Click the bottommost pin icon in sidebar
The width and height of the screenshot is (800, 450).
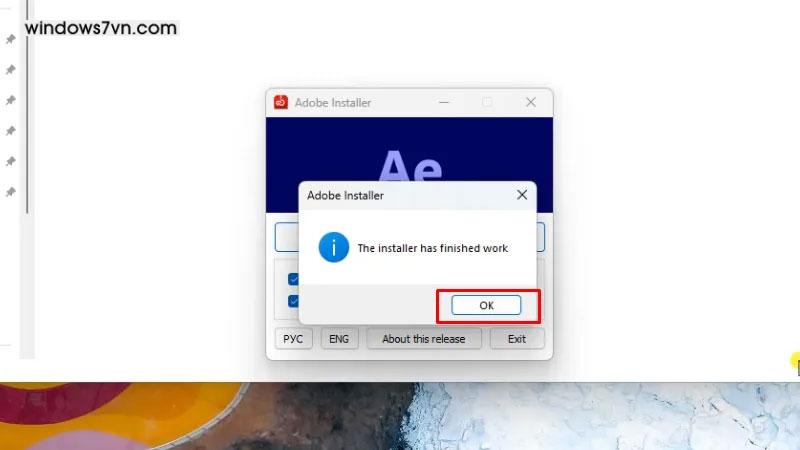pos(10,191)
